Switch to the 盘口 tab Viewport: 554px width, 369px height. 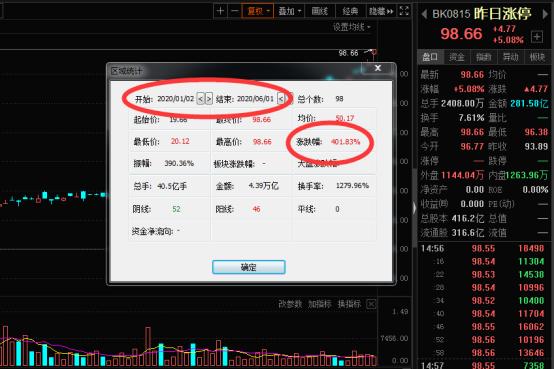[x=430, y=57]
